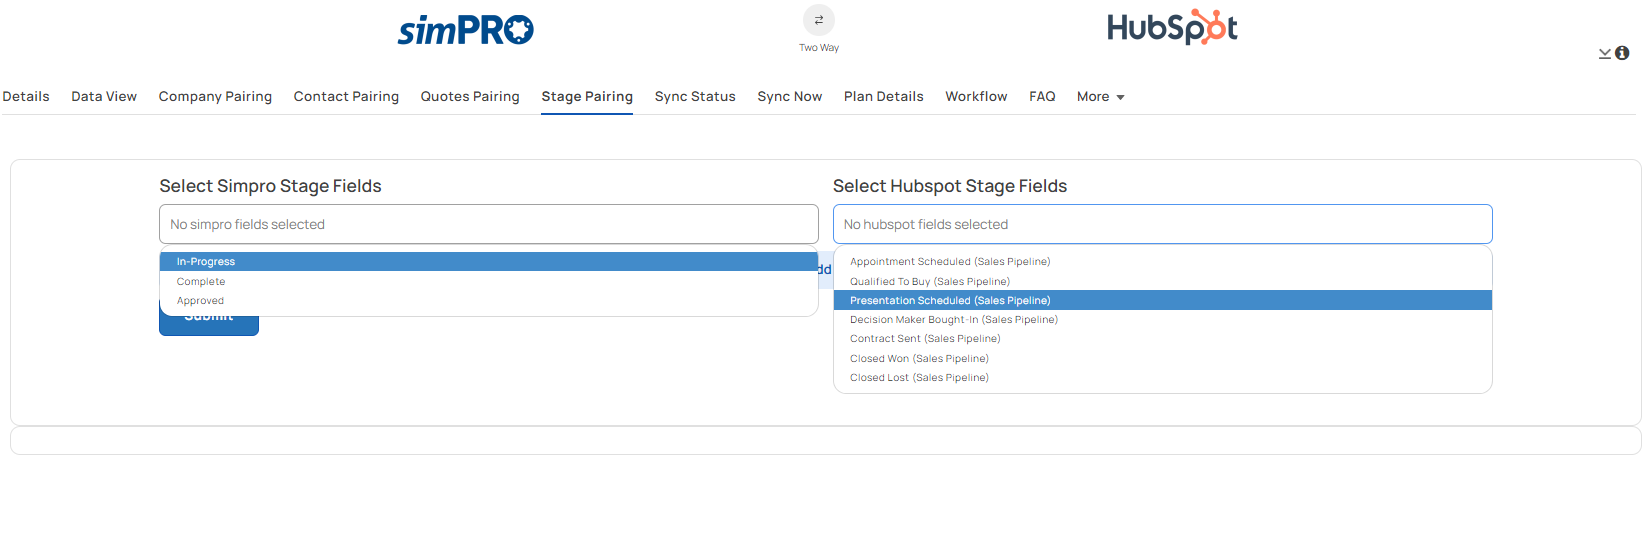Click the info icon at top right
The width and height of the screenshot is (1644, 537).
(x=1622, y=53)
